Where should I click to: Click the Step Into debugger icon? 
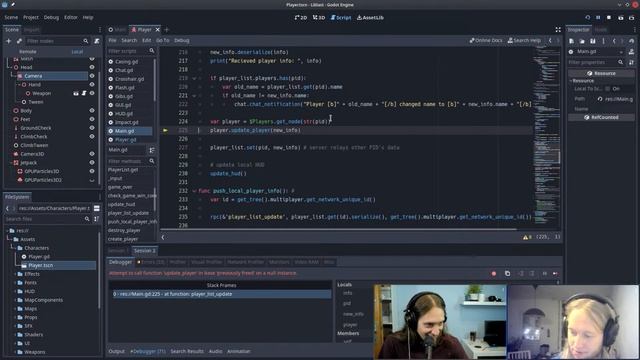(521, 273)
